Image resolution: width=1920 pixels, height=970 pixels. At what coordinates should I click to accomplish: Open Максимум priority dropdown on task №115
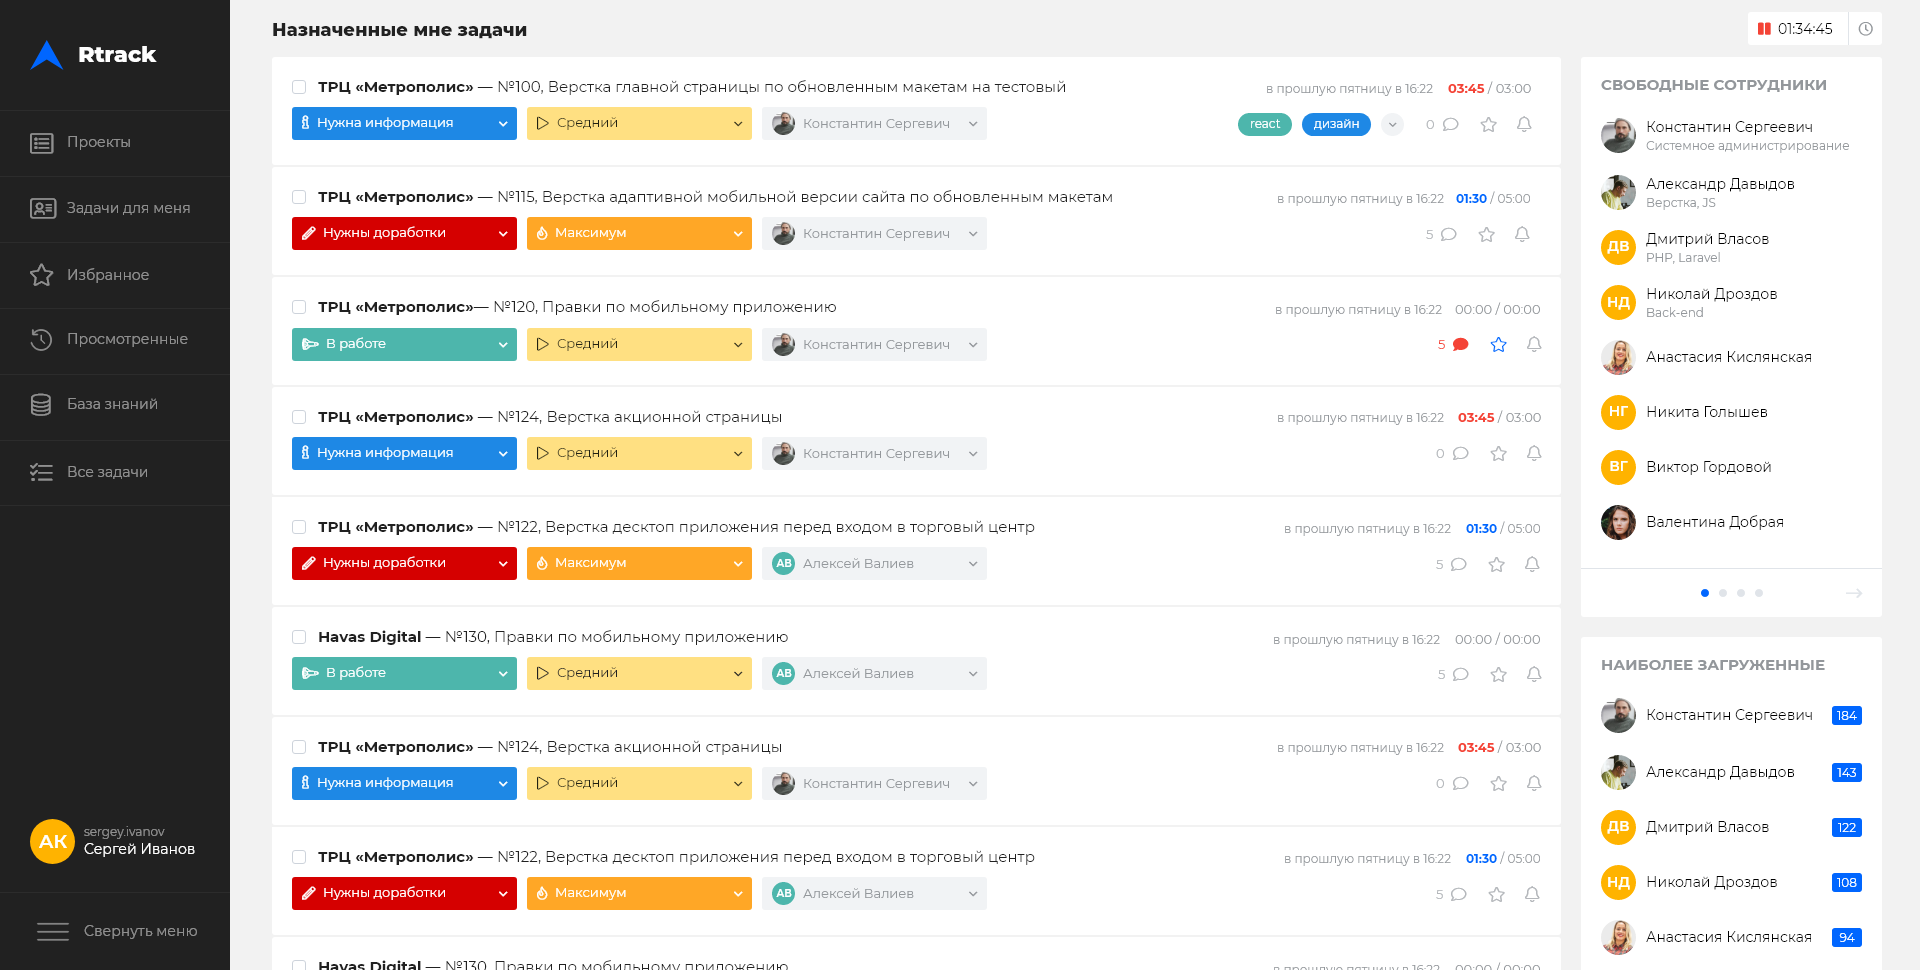(x=639, y=233)
